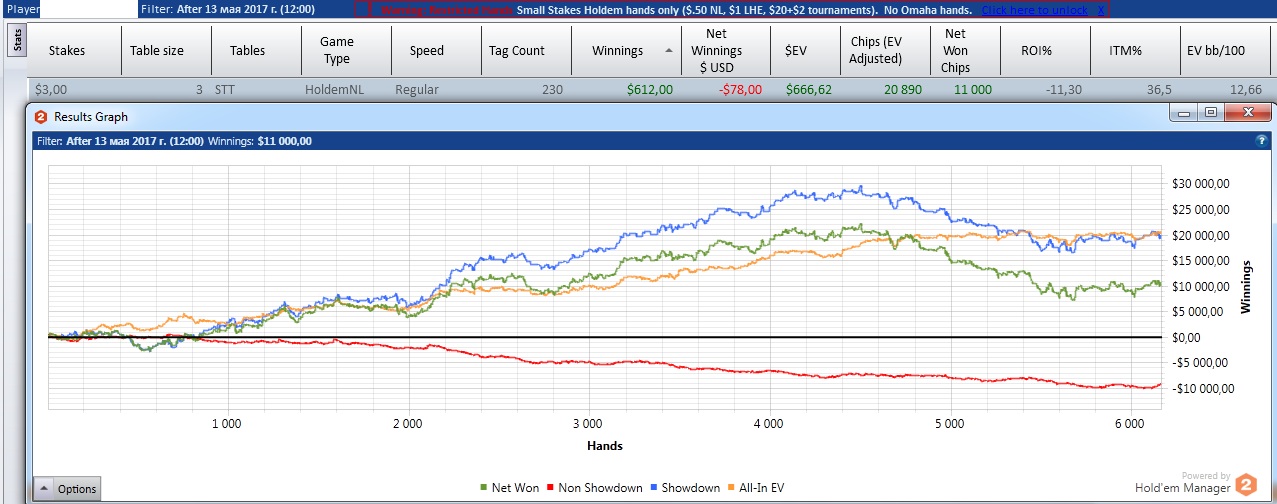Maximize the Results Graph window

[1210, 114]
